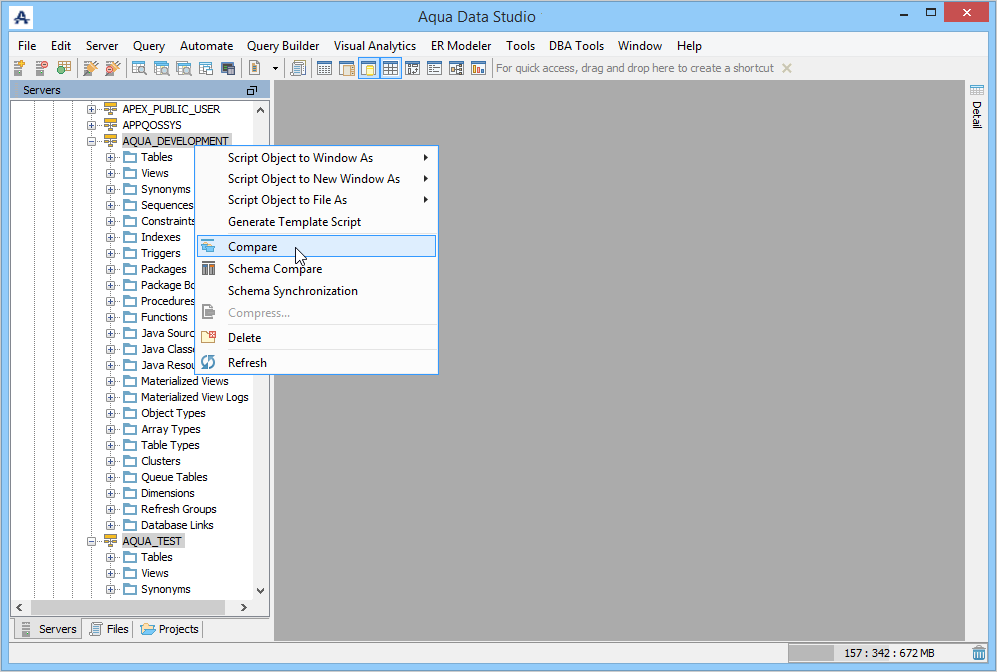
Task: Open the dropdown arrow beside the new document icon
Action: (x=275, y=68)
